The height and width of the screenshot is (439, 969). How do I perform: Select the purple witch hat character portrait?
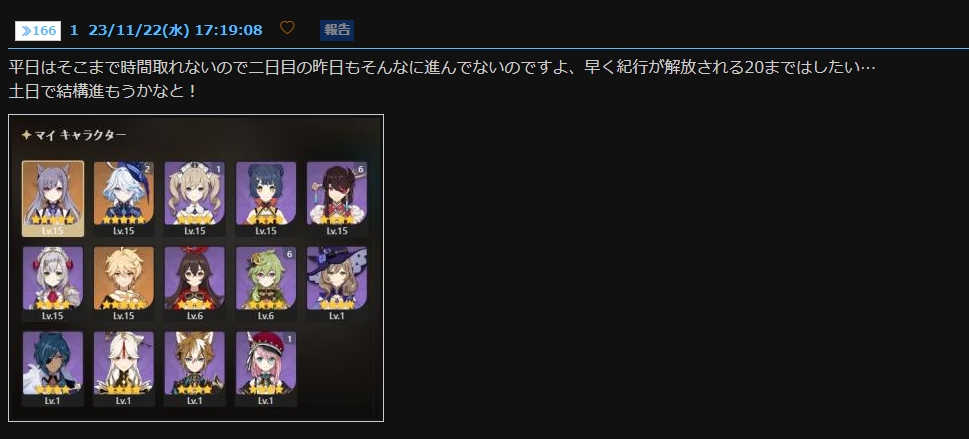pos(337,284)
